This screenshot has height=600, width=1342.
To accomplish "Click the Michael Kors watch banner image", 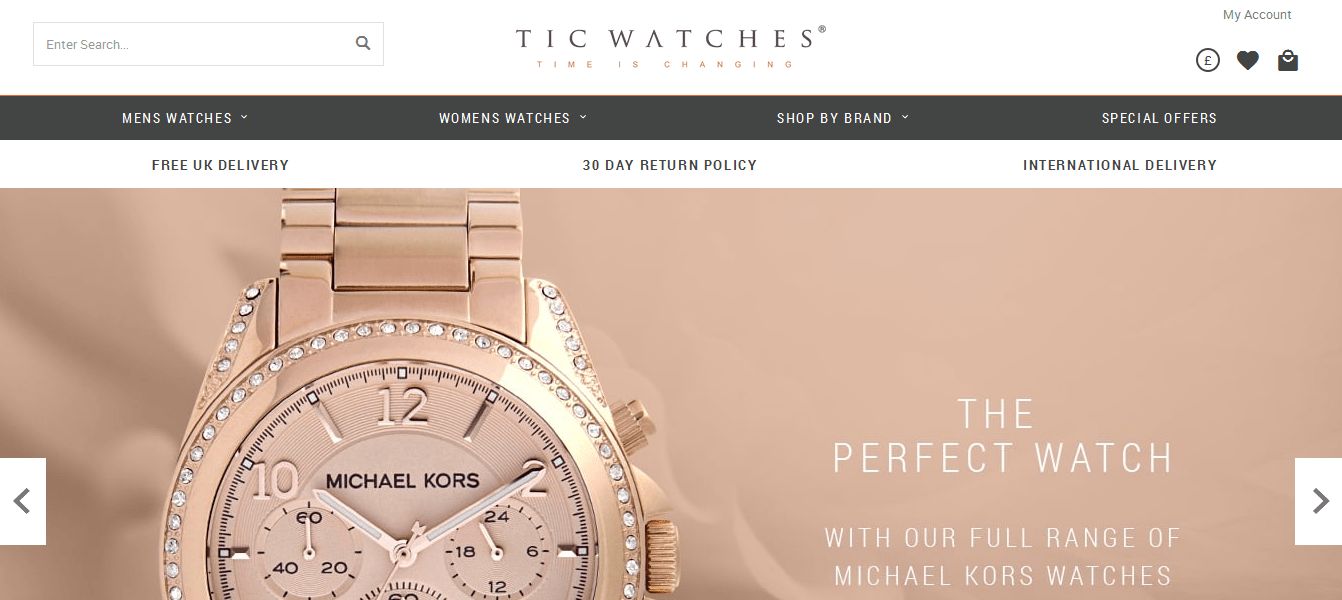I will point(671,394).
